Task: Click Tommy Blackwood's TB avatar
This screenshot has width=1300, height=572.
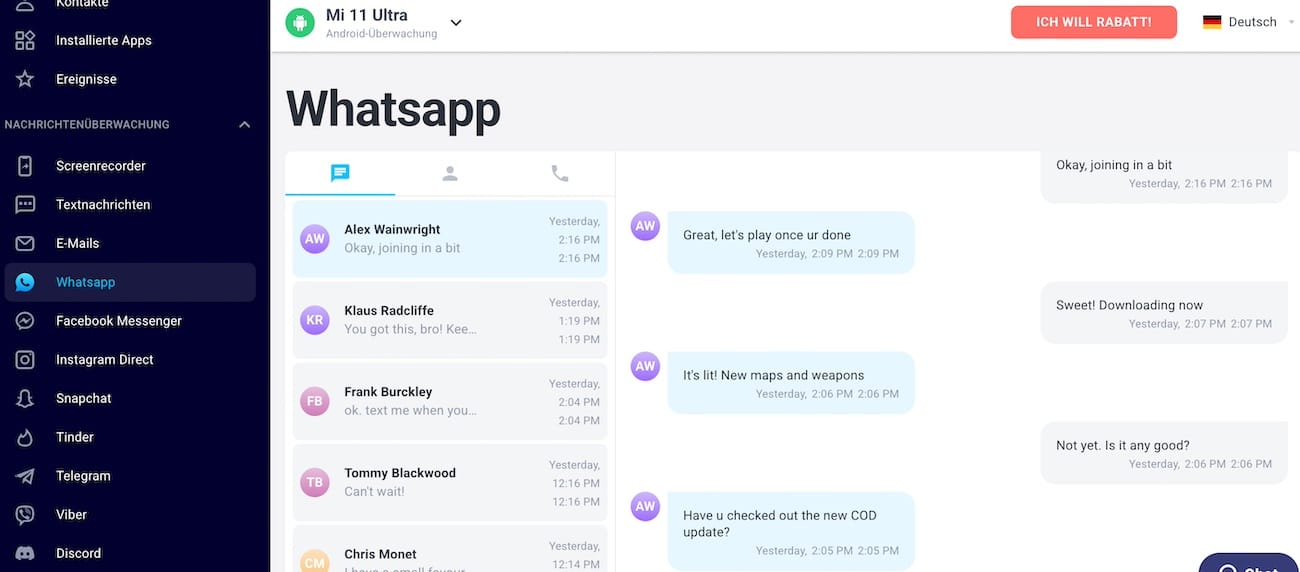Action: 315,482
